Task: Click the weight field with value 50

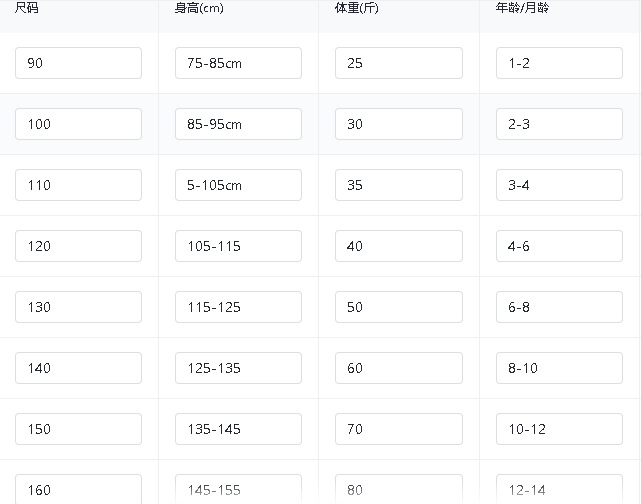Action: 399,307
